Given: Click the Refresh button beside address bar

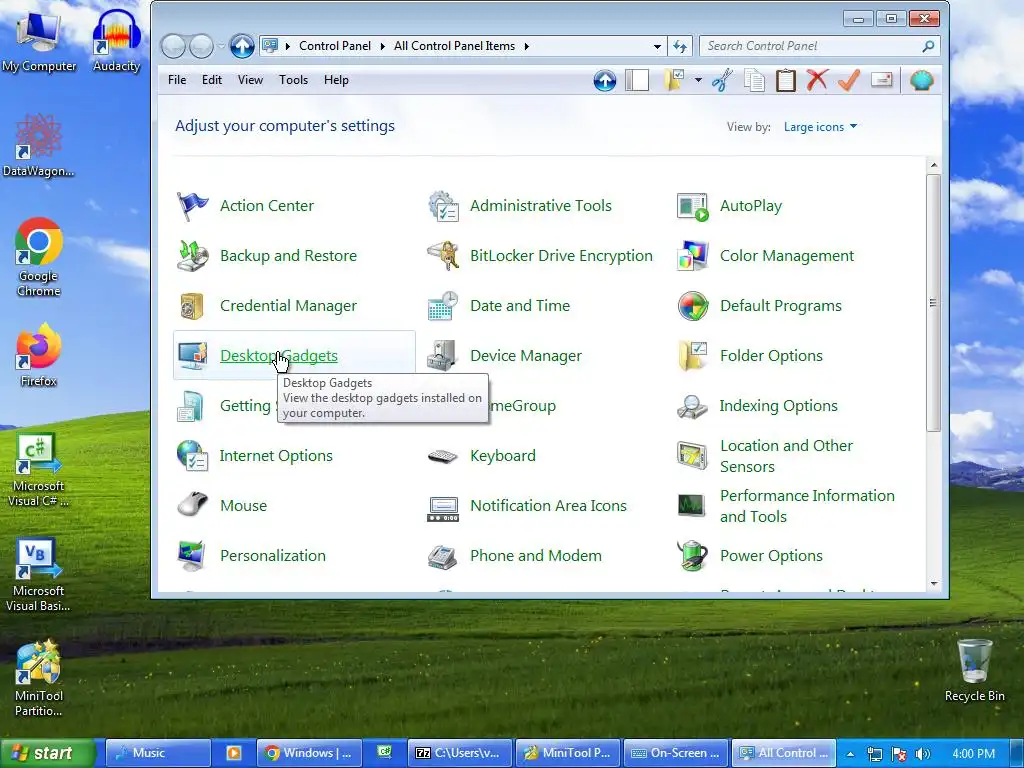Looking at the screenshot, I should click(680, 46).
